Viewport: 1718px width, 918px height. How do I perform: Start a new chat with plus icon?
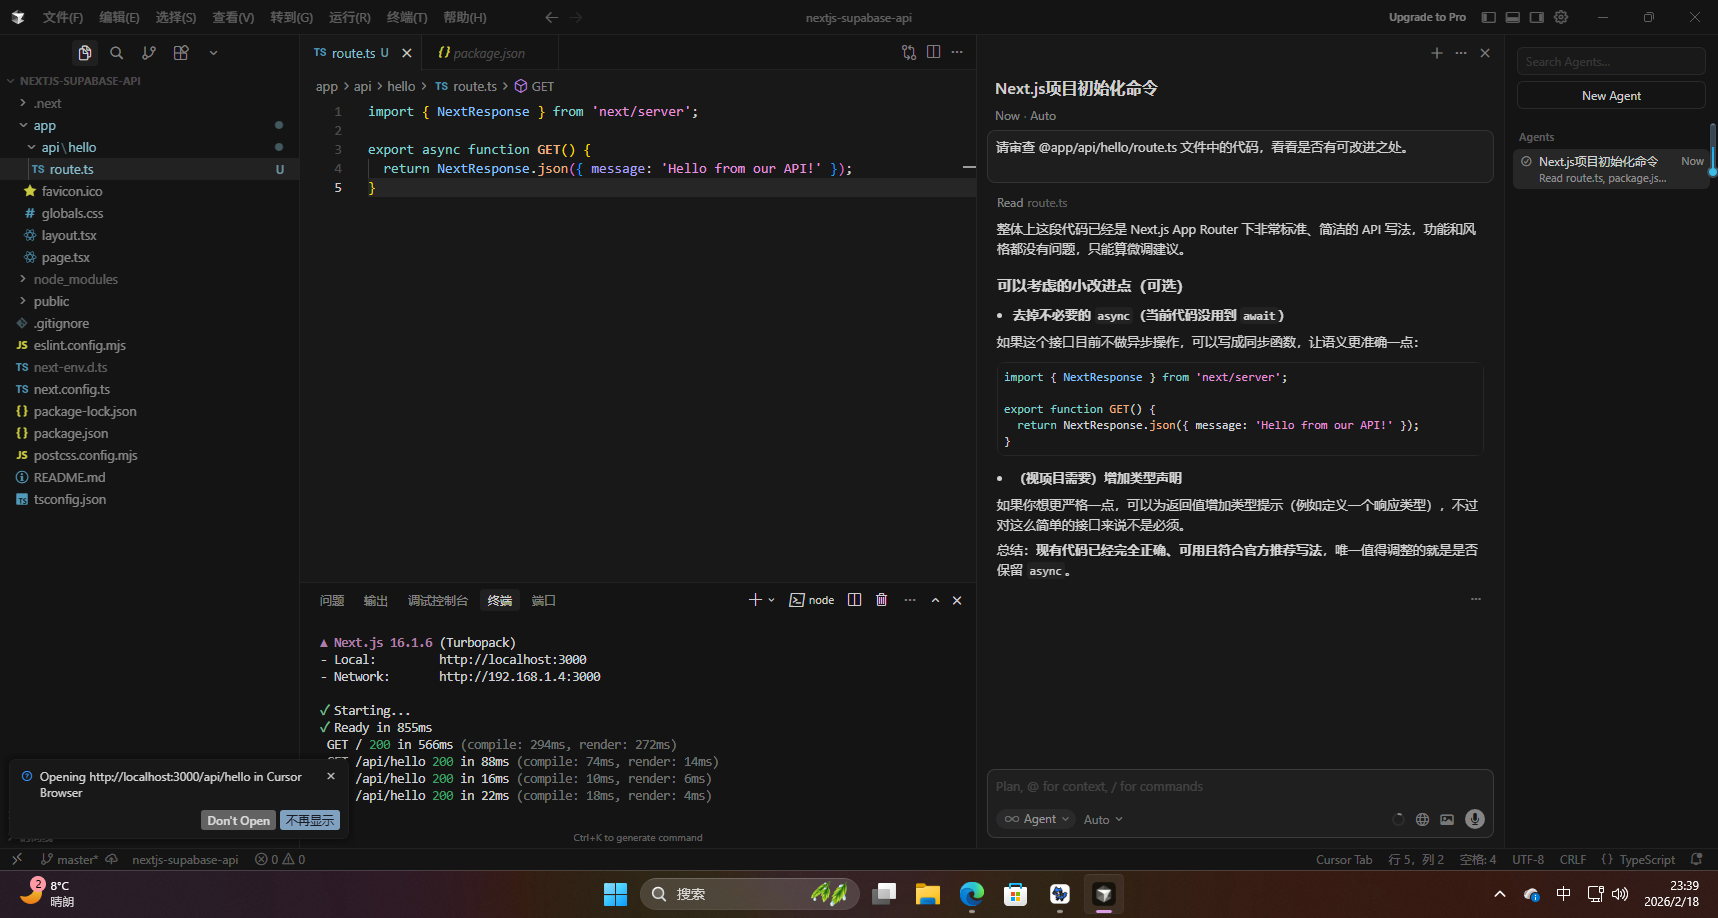pos(1437,53)
